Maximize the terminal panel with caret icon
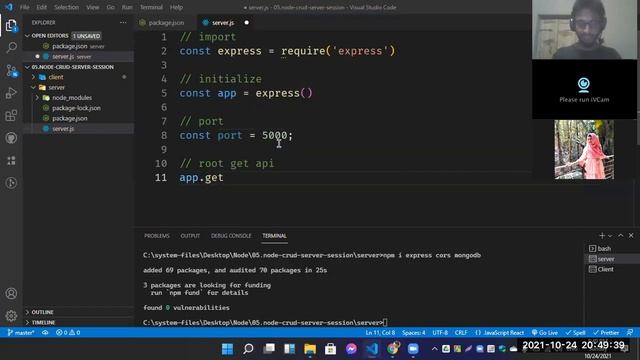This screenshot has height=360, width=640. (x=620, y=236)
